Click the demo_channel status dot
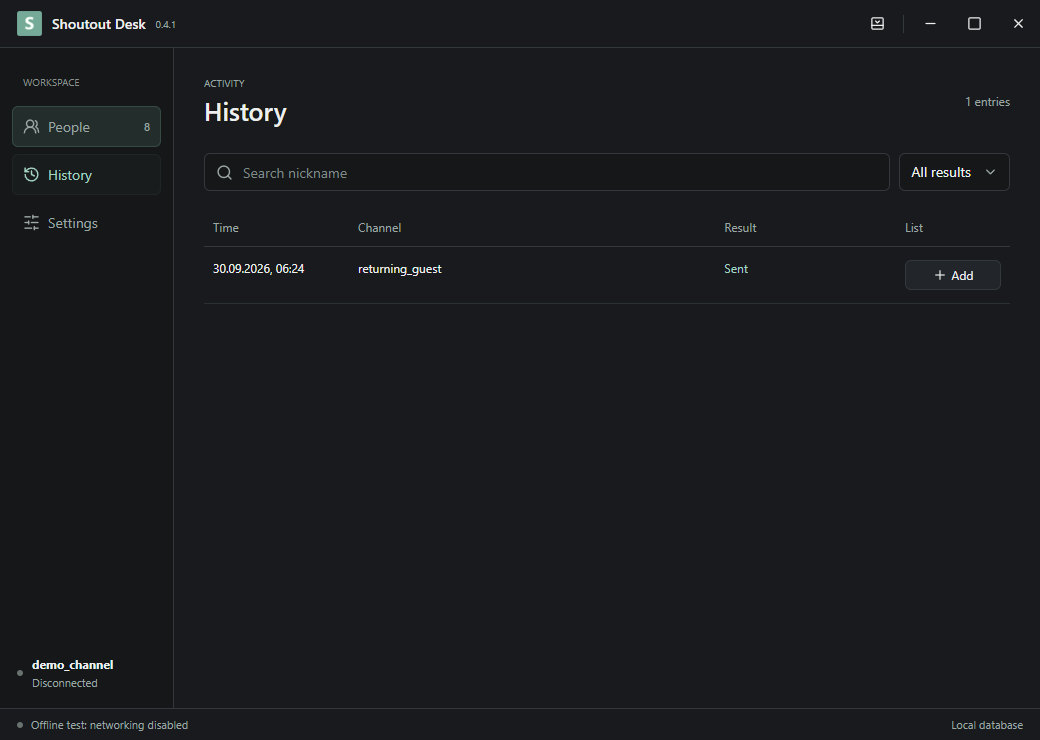1040x740 pixels. tap(20, 673)
